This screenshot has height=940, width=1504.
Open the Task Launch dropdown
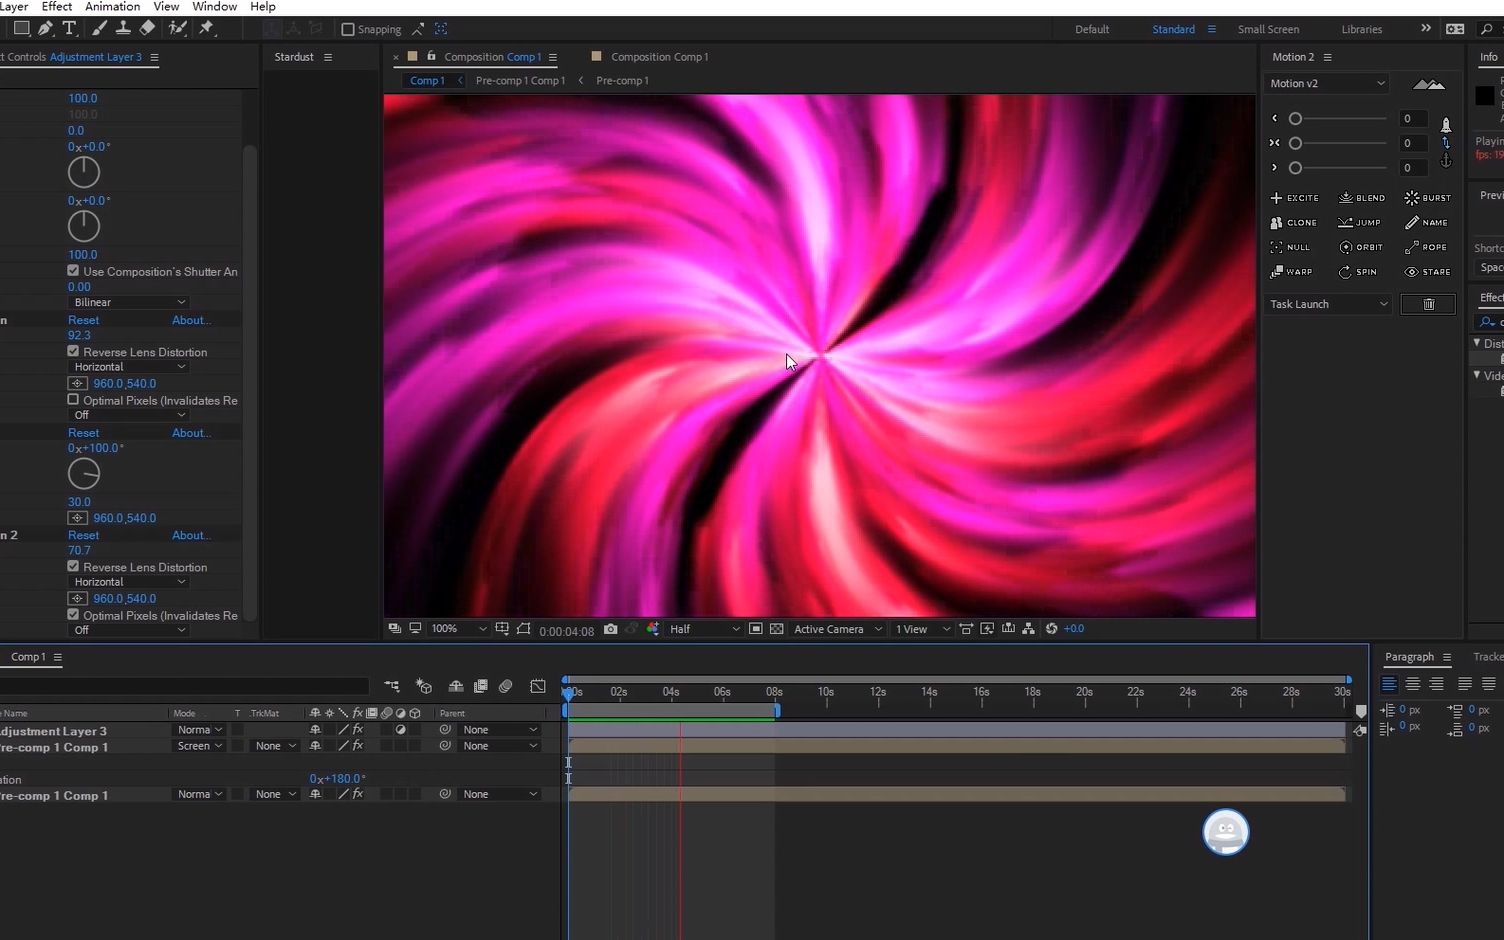point(1328,304)
